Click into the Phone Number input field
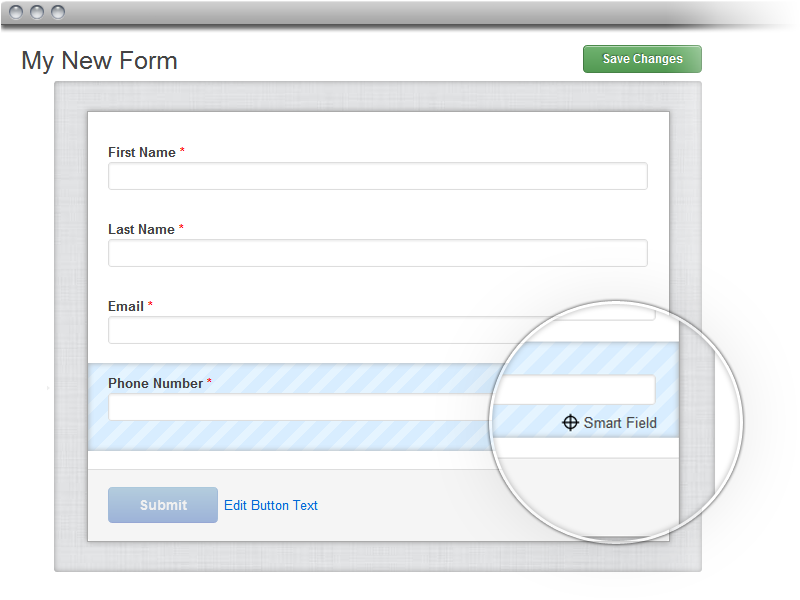The image size is (800, 600). [x=300, y=407]
